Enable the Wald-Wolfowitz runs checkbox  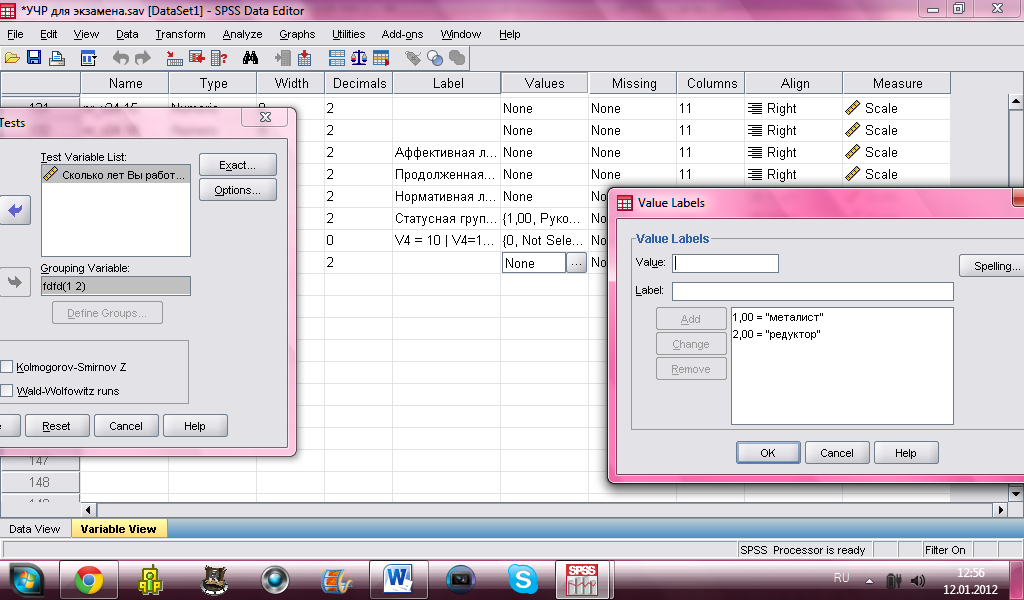coord(7,391)
